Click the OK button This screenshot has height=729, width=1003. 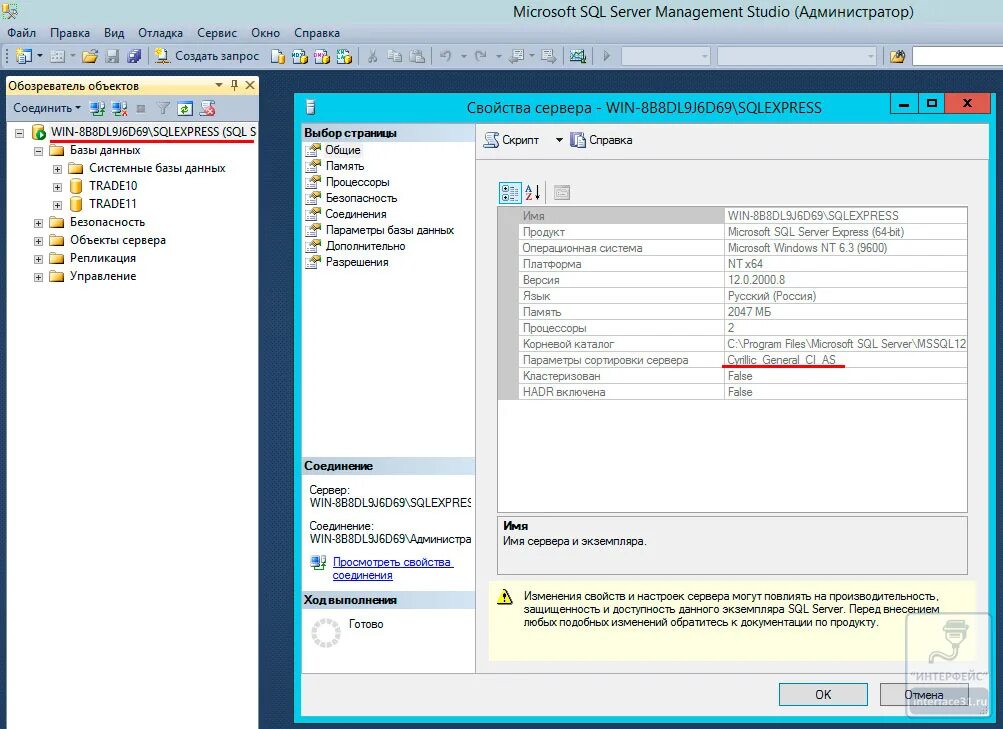[823, 694]
